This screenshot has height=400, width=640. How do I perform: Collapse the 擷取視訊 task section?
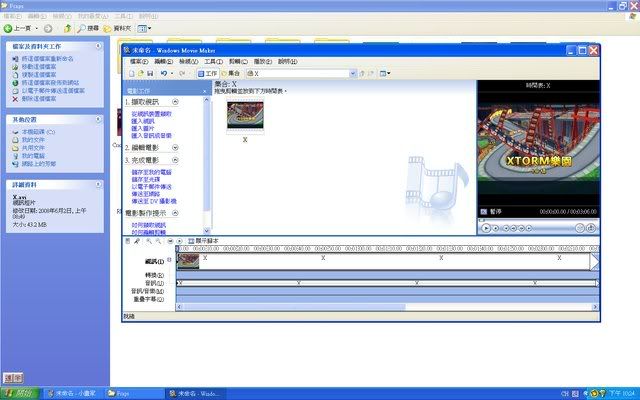(175, 103)
